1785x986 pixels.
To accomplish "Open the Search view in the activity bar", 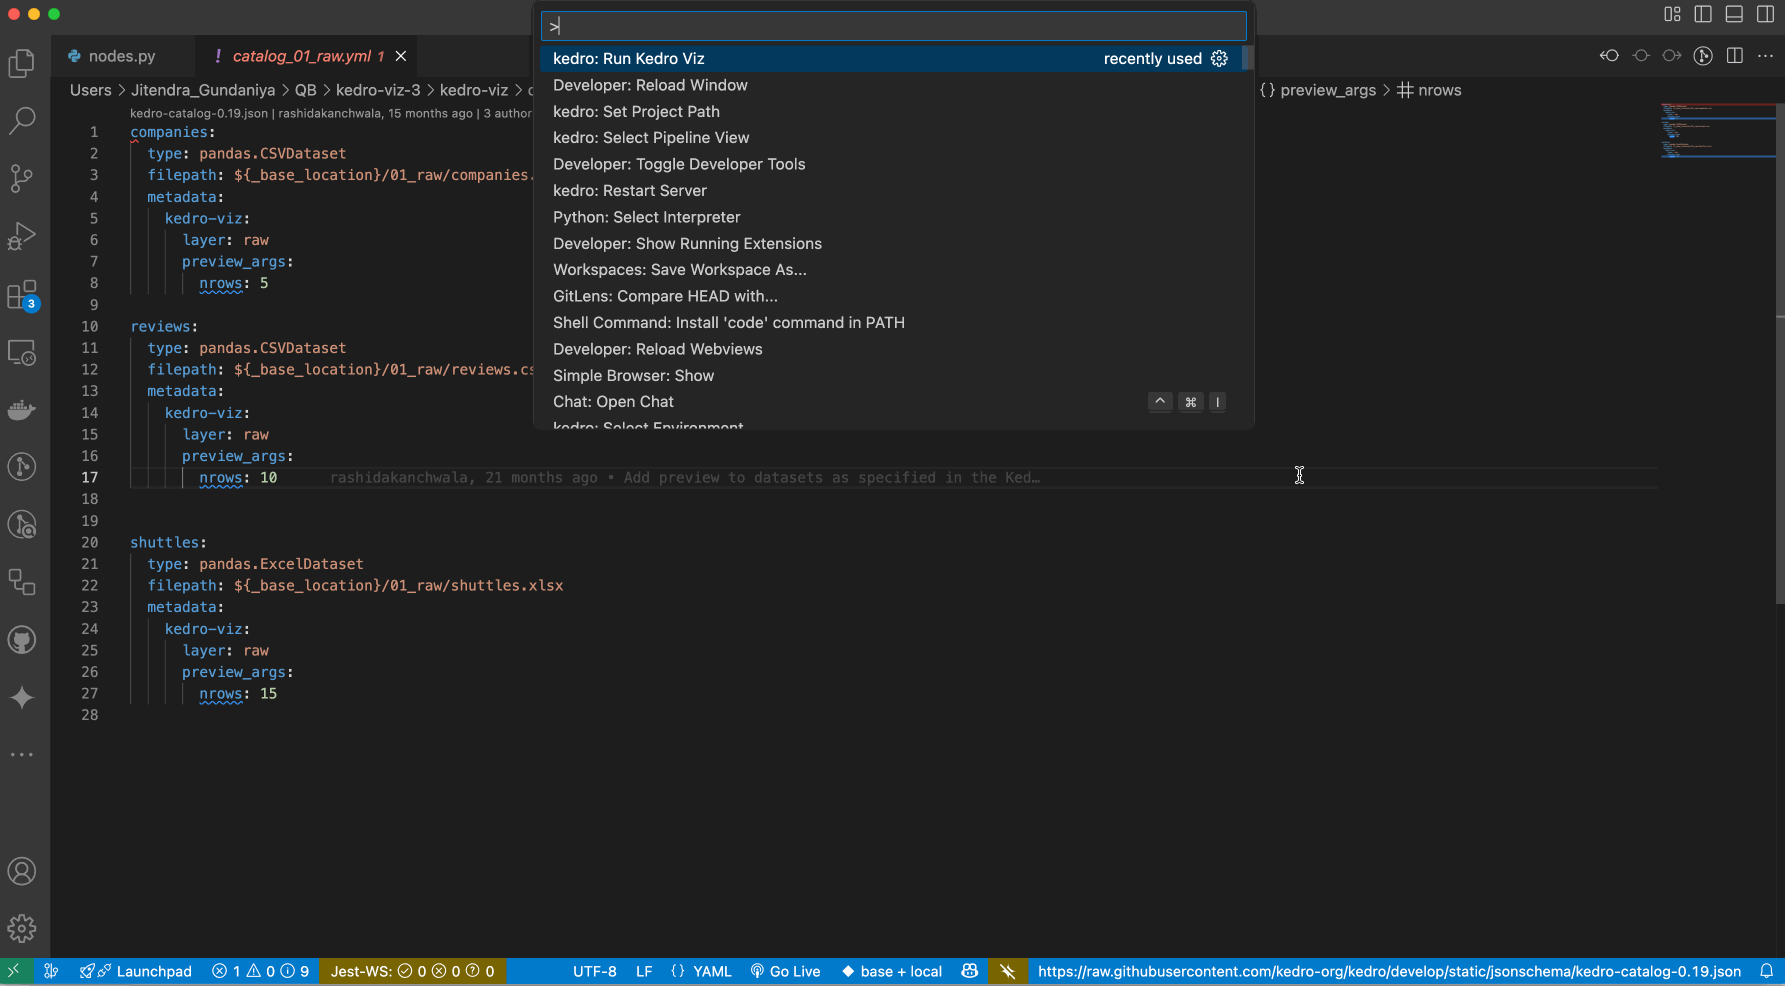I will coord(22,120).
